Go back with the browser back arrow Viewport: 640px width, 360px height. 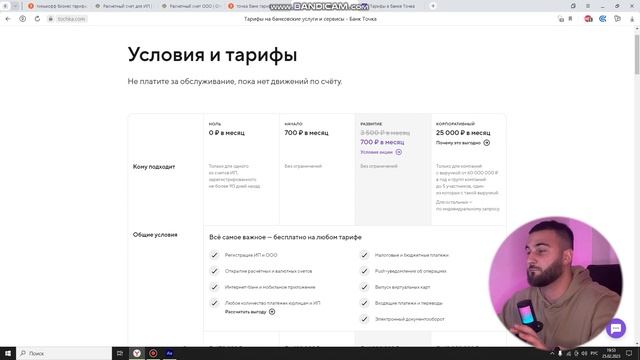point(8,19)
